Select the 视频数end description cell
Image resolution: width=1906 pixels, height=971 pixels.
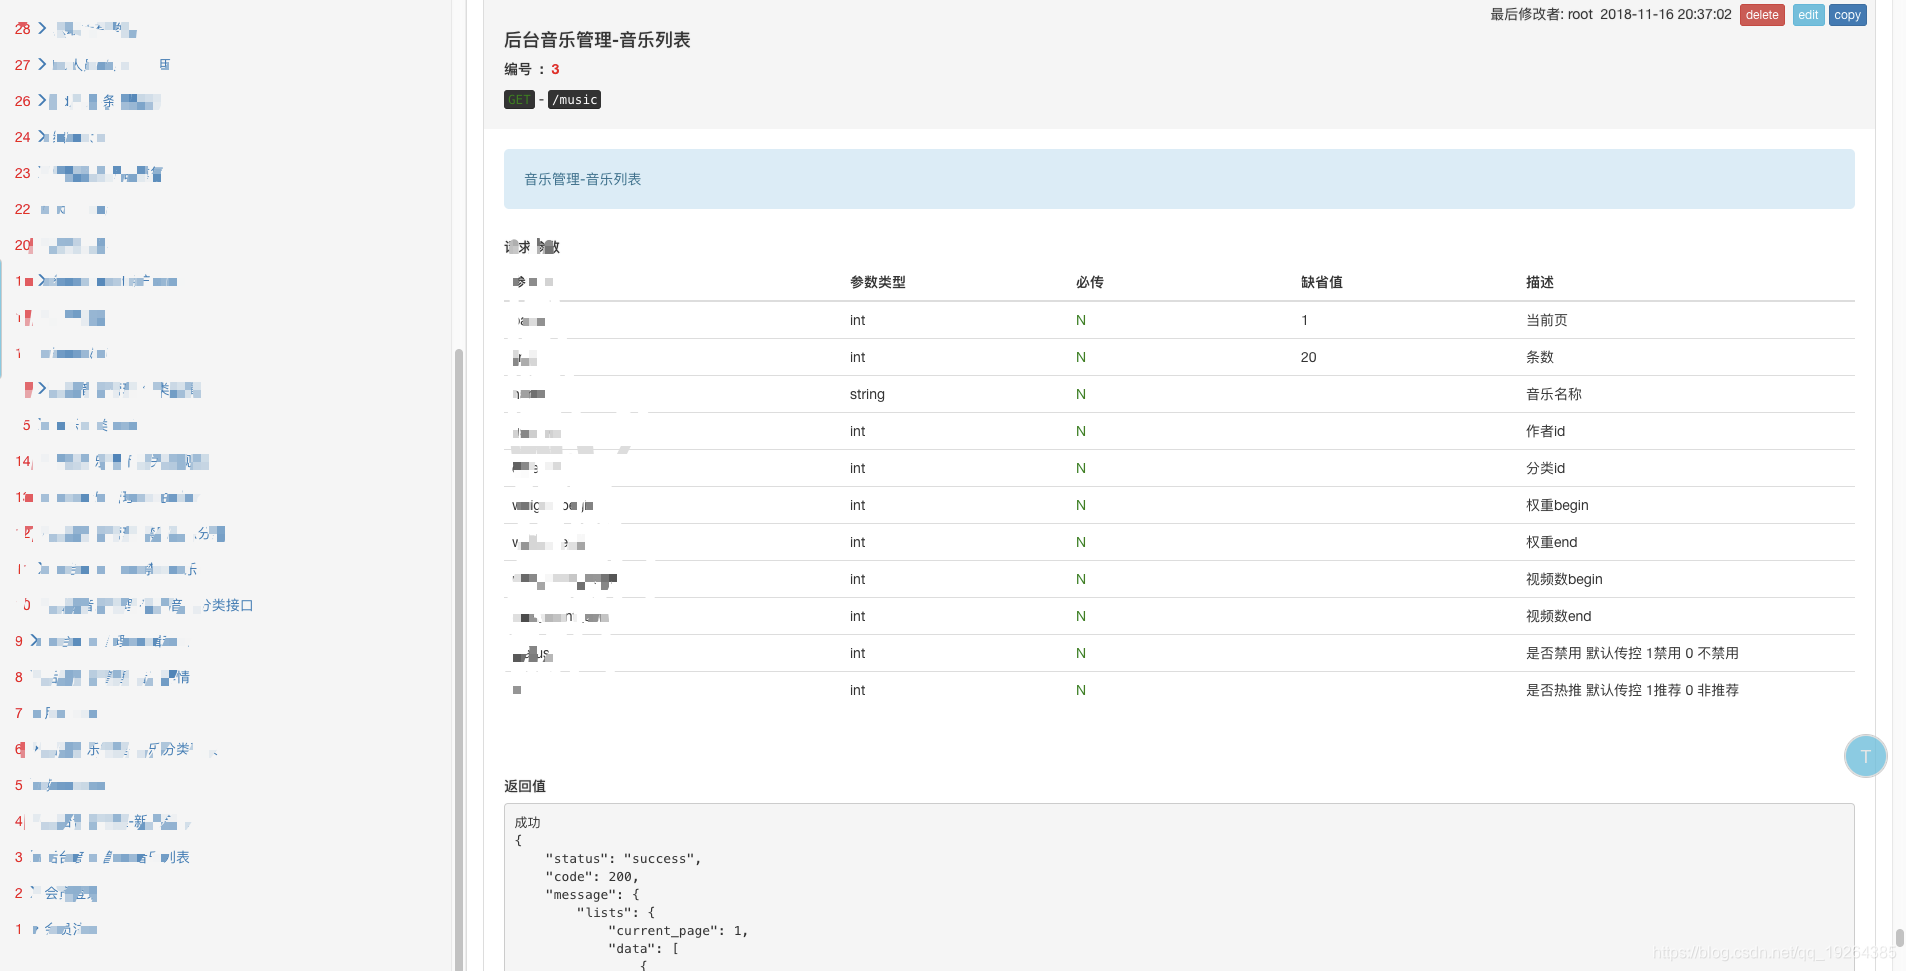click(1559, 616)
